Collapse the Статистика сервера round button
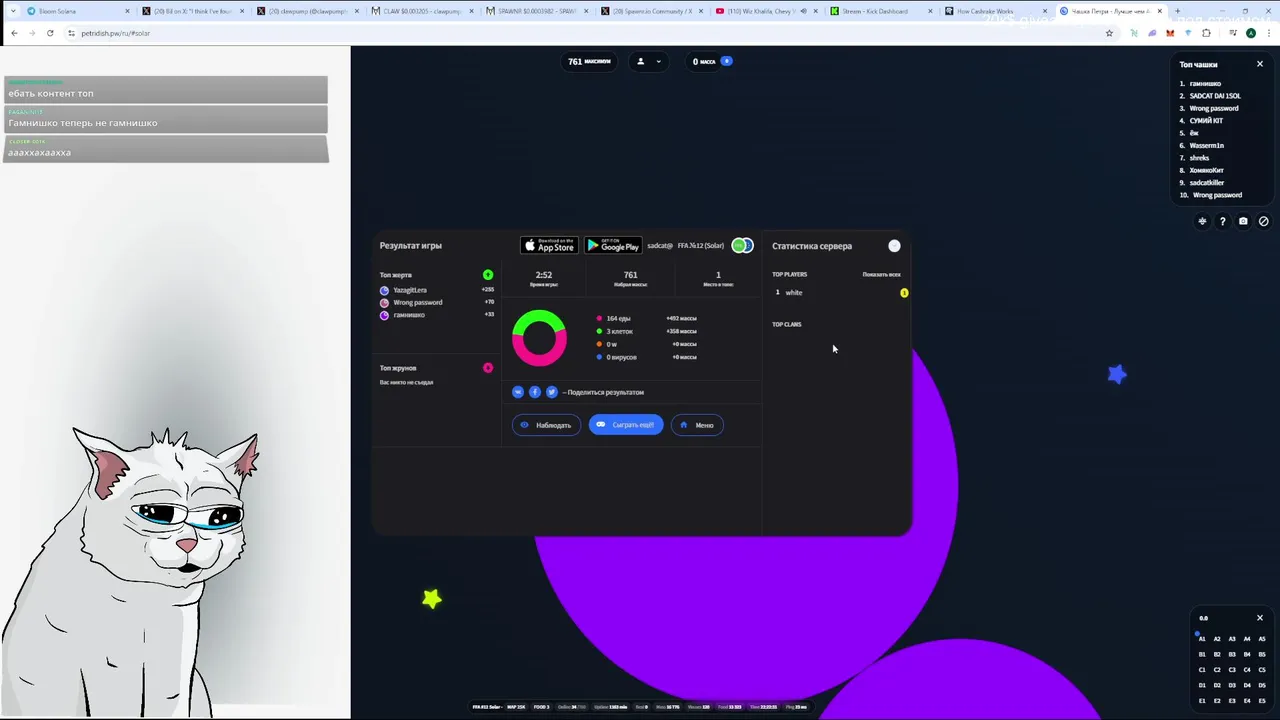Image resolution: width=1280 pixels, height=720 pixels. (894, 246)
